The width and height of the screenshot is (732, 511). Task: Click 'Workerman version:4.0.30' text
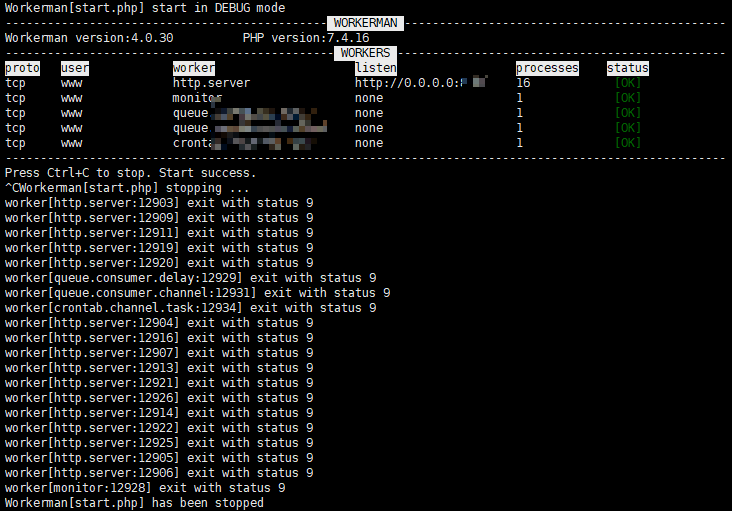pyautogui.click(x=89, y=38)
